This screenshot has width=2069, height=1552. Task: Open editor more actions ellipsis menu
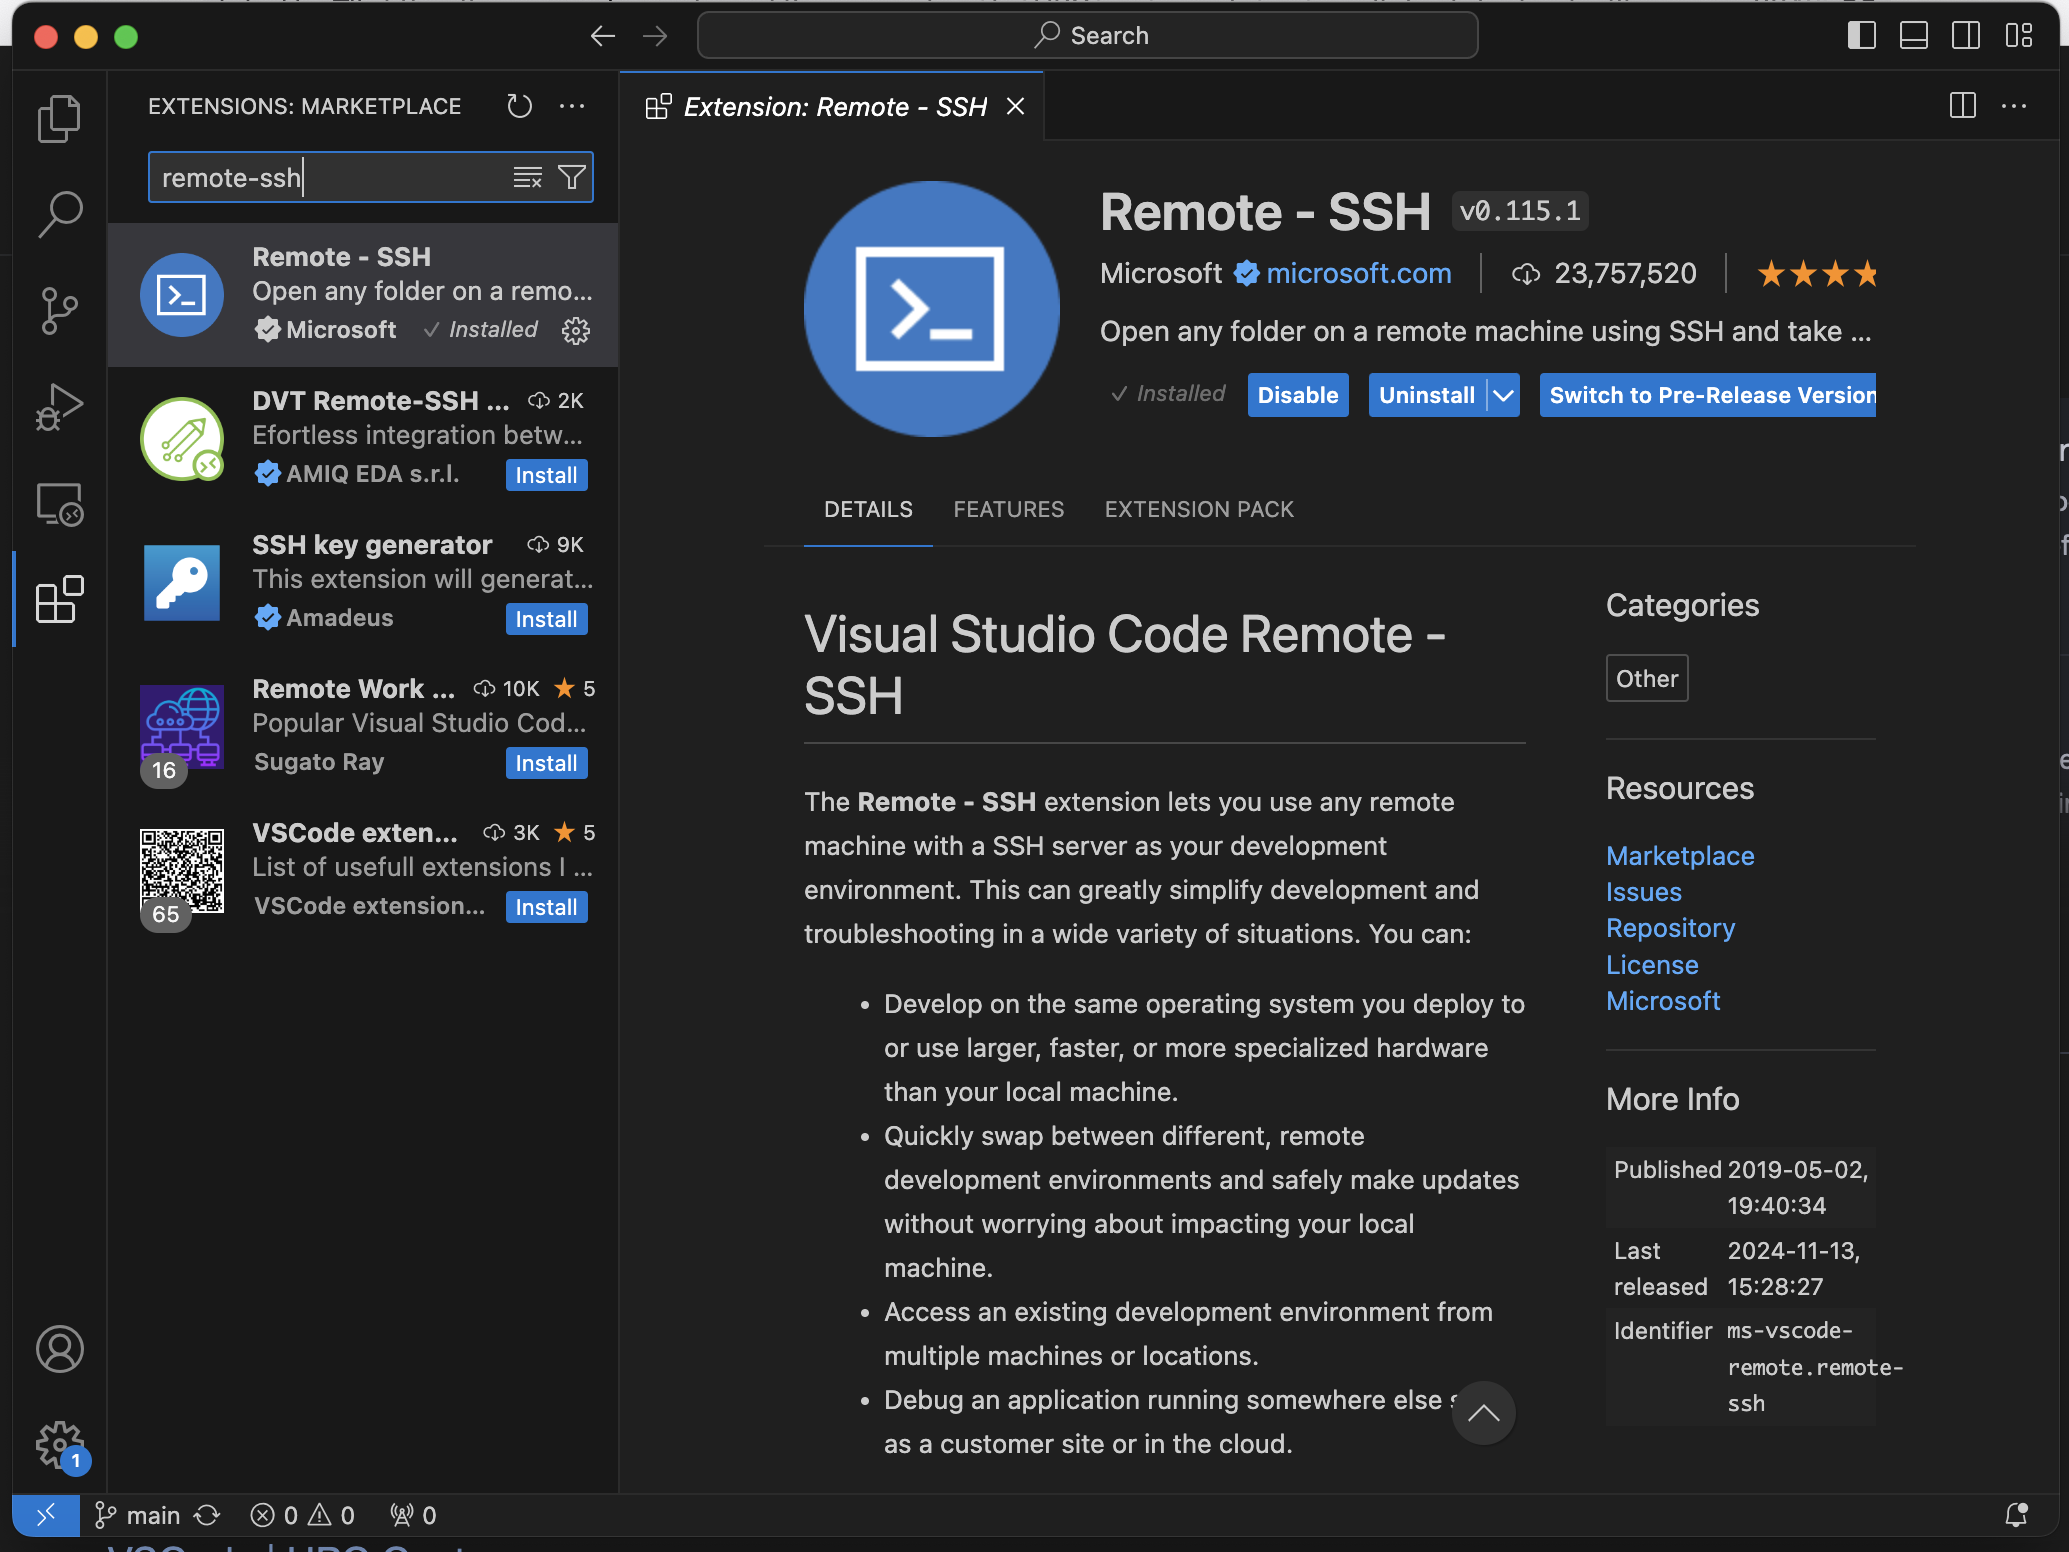[2014, 106]
